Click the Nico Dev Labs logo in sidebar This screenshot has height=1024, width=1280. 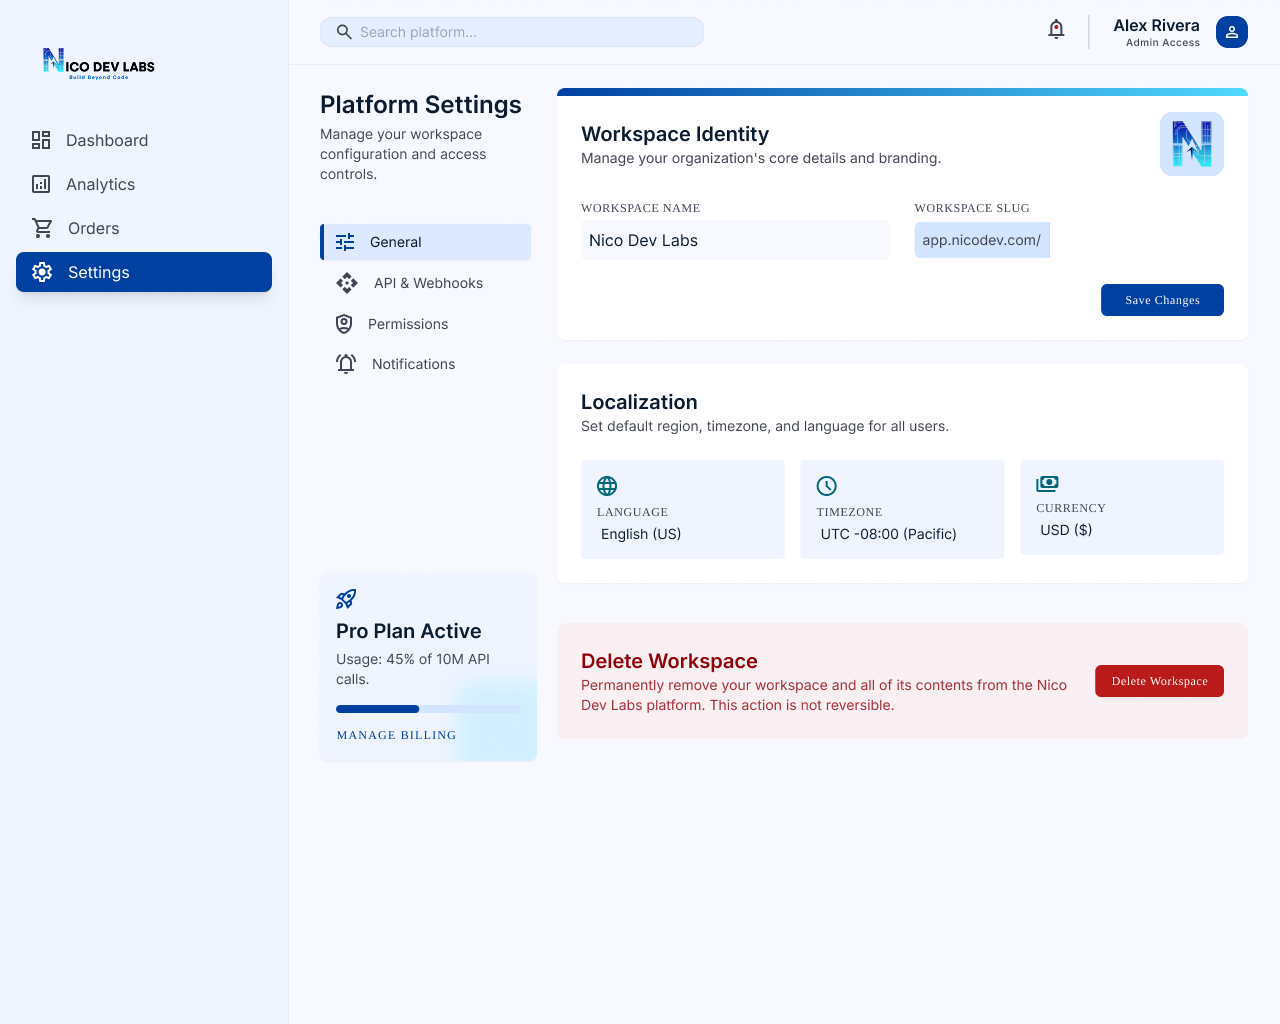point(99,62)
